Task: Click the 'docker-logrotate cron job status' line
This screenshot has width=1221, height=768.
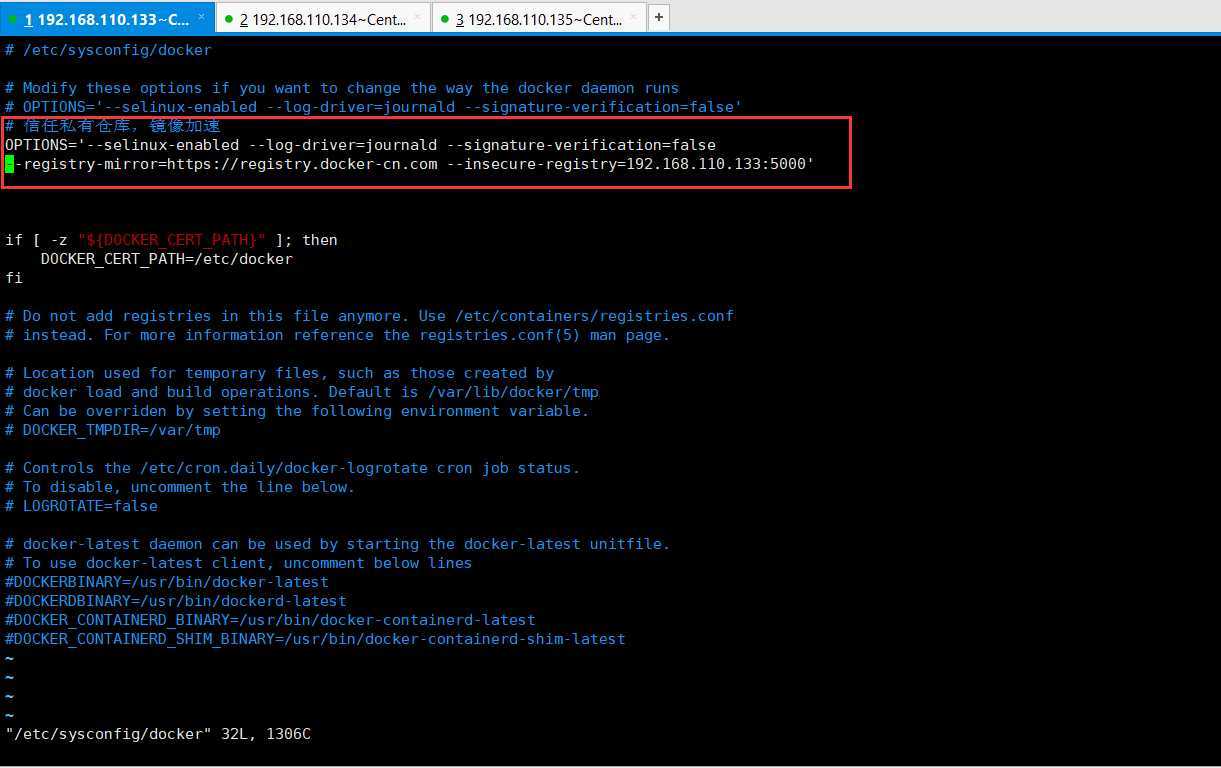Action: point(292,468)
